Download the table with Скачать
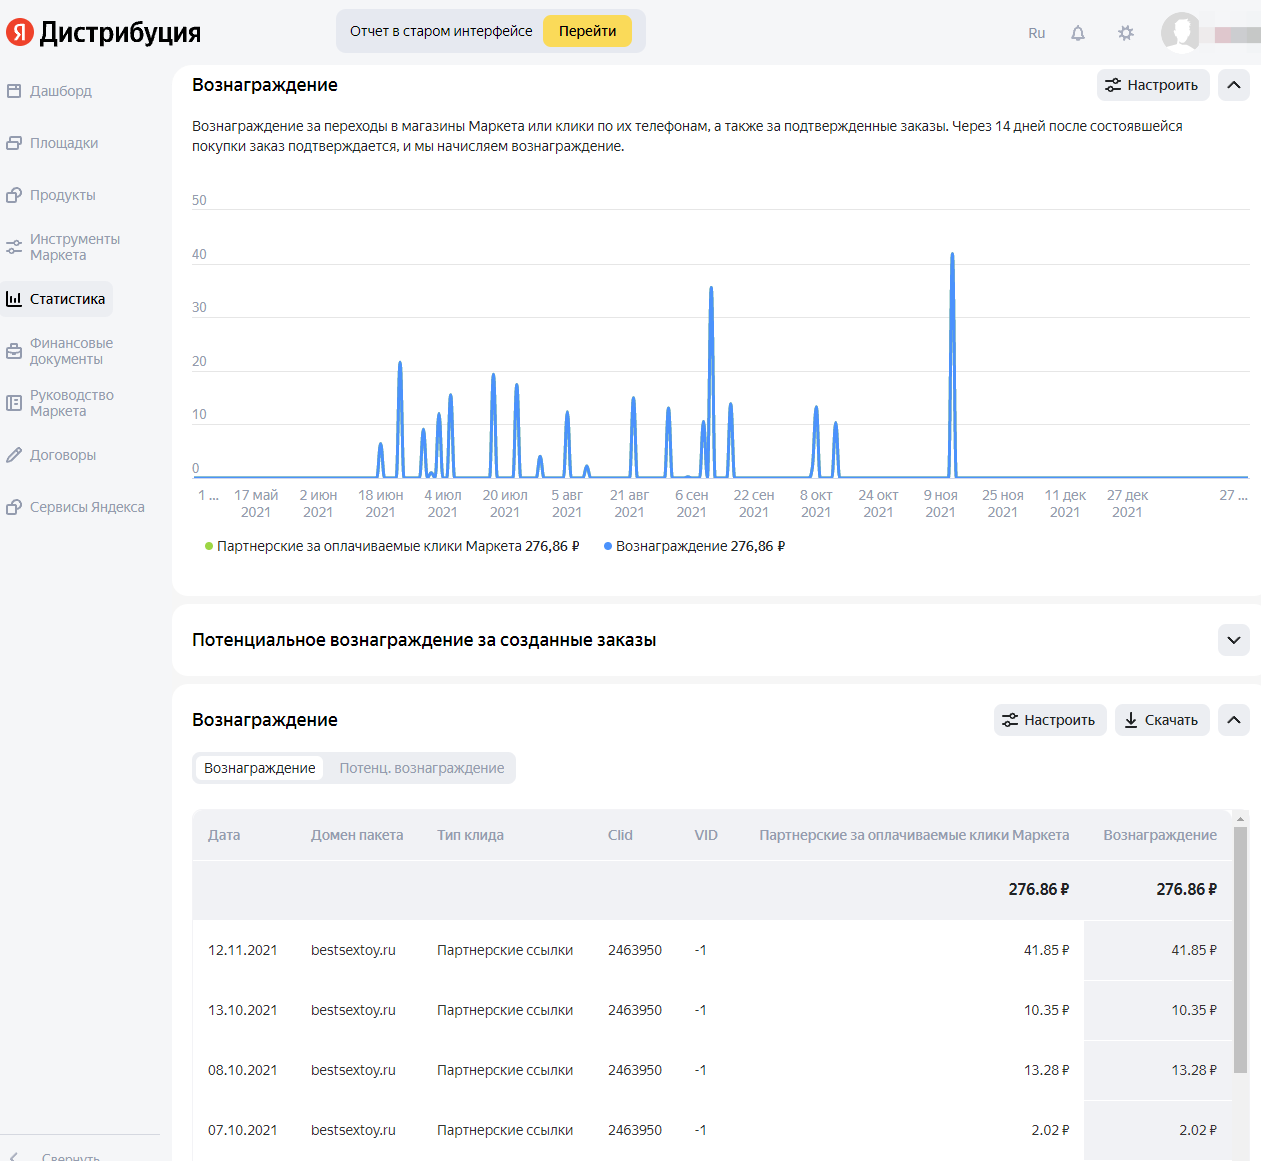The image size is (1261, 1161). [x=1162, y=720]
